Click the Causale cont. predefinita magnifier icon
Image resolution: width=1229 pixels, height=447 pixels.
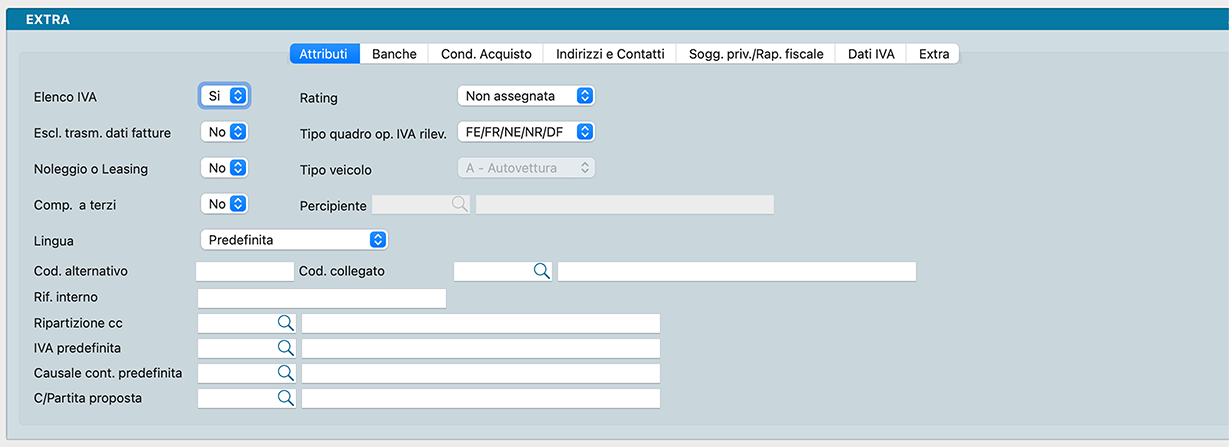285,373
